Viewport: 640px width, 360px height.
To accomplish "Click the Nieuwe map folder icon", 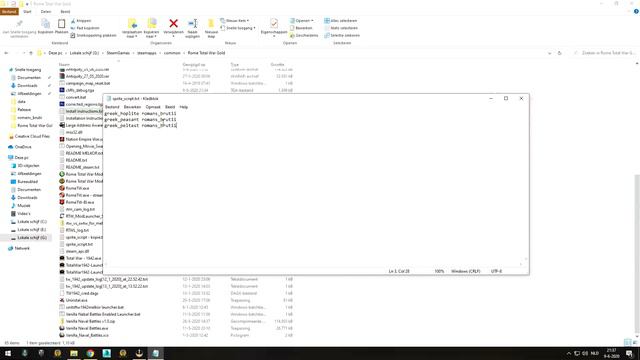I will [211, 23].
